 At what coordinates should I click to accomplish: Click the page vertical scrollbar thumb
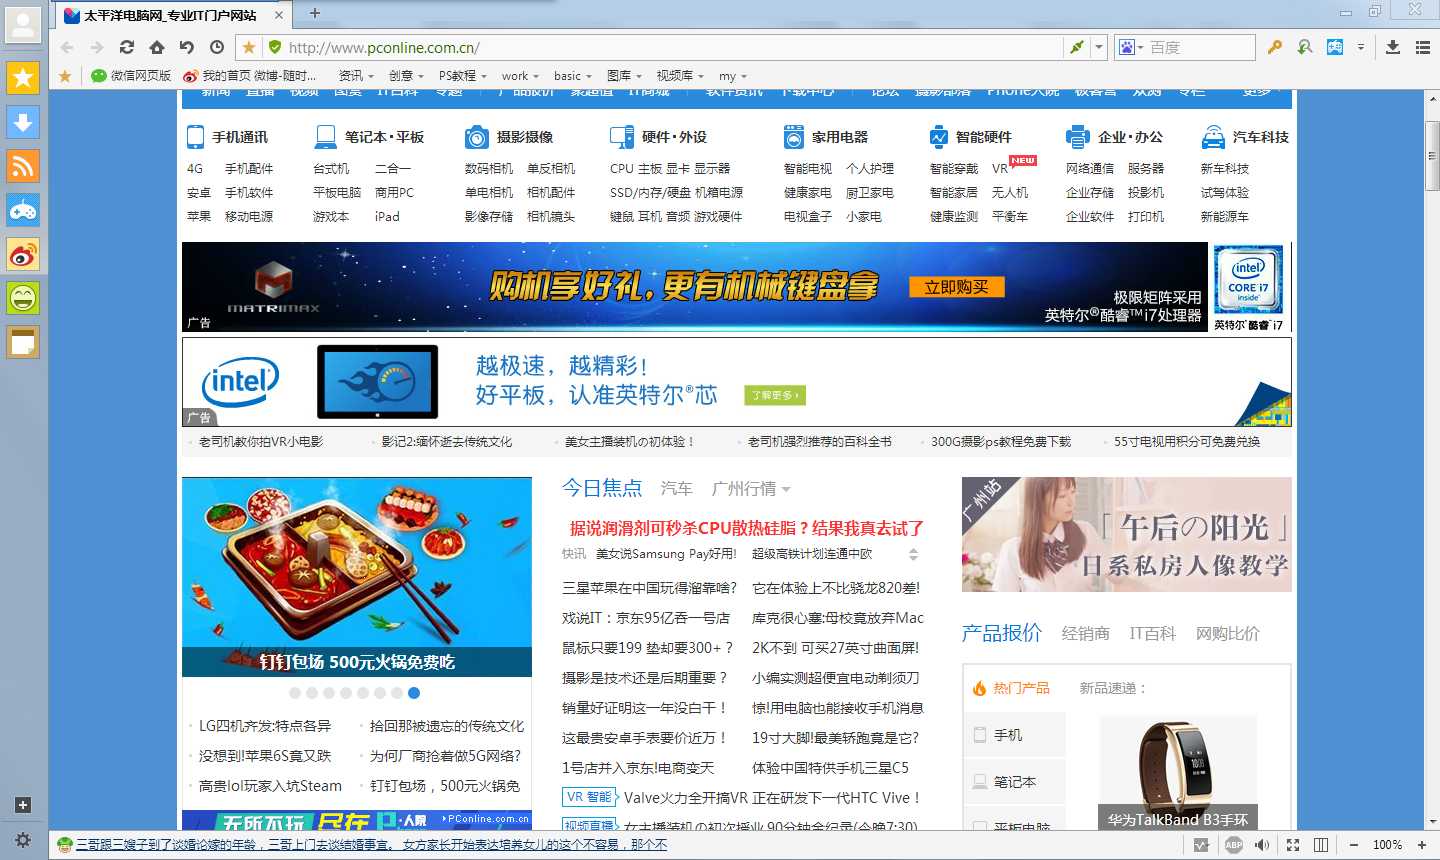coord(1432,155)
